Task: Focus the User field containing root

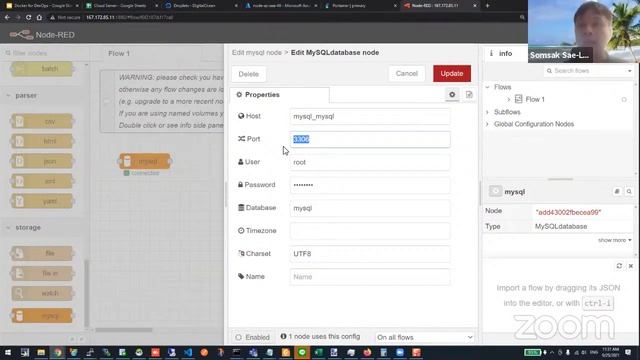Action: coord(370,162)
